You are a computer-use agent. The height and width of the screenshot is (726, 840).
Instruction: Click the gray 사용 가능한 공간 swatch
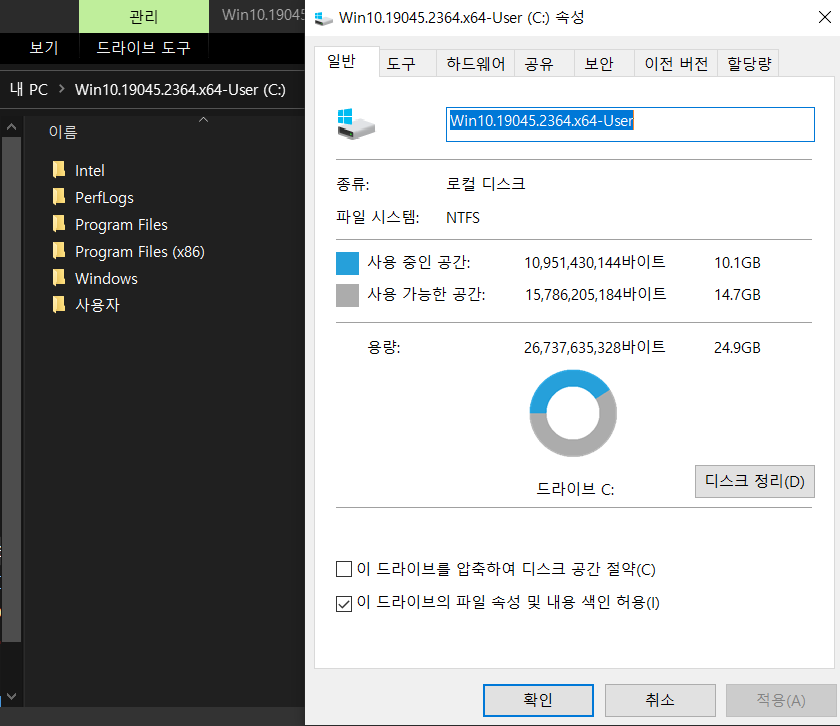[x=347, y=295]
